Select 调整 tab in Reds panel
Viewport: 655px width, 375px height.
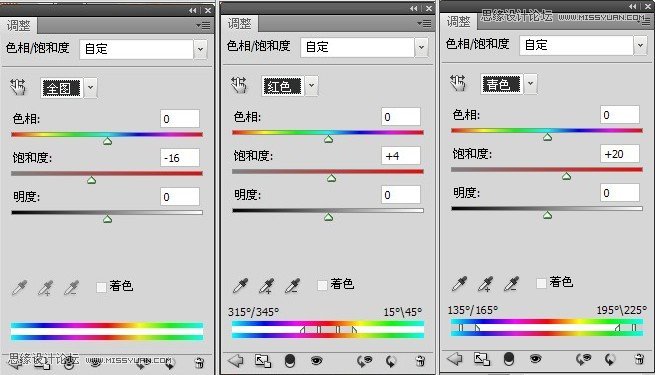[239, 24]
